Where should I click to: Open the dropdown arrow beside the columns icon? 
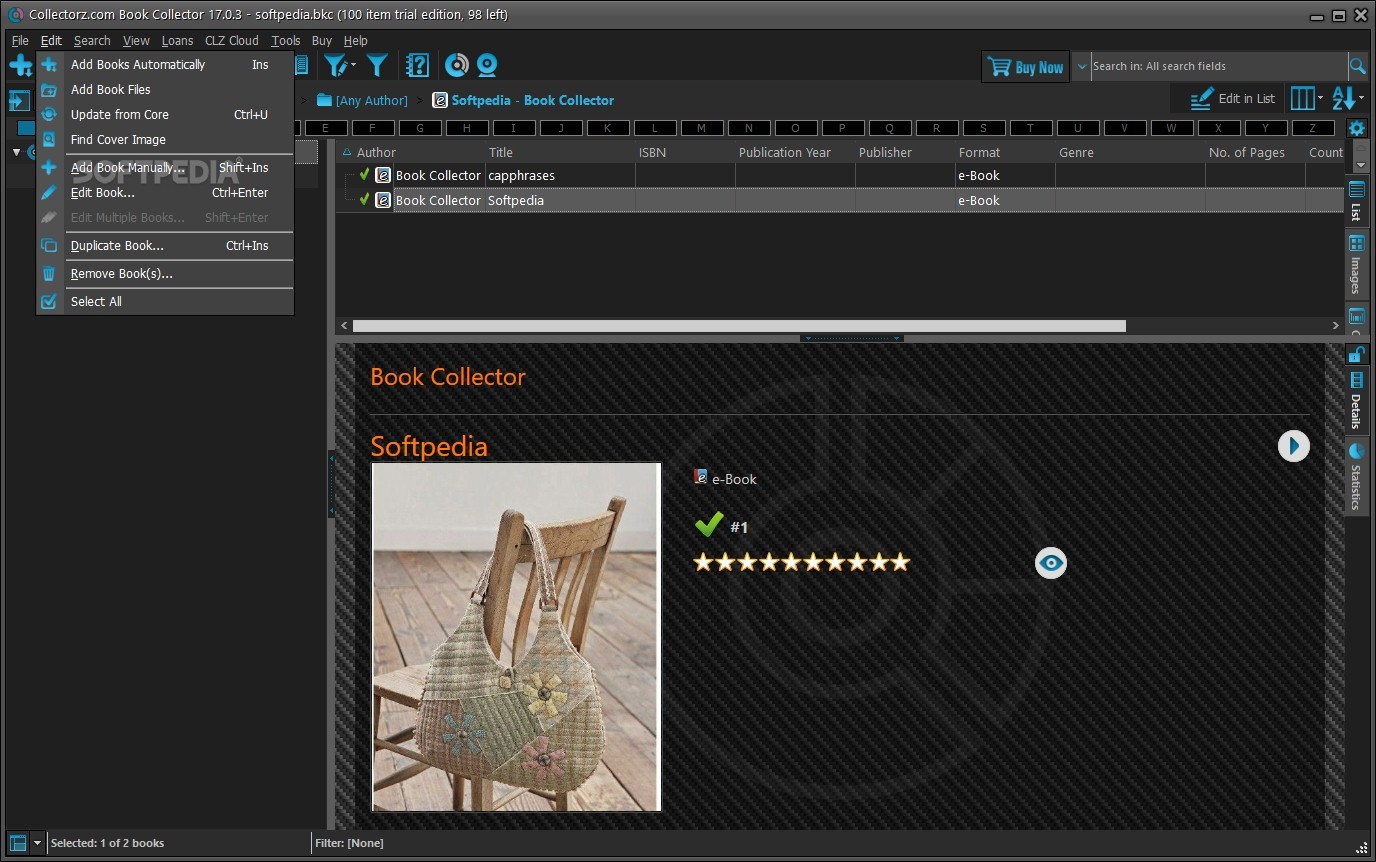[1320, 98]
